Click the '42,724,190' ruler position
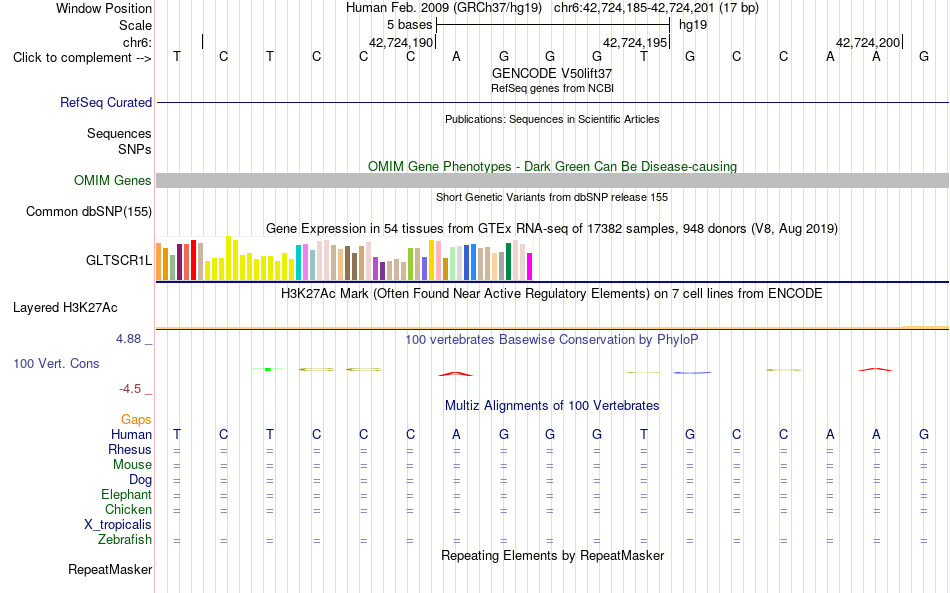 point(400,43)
